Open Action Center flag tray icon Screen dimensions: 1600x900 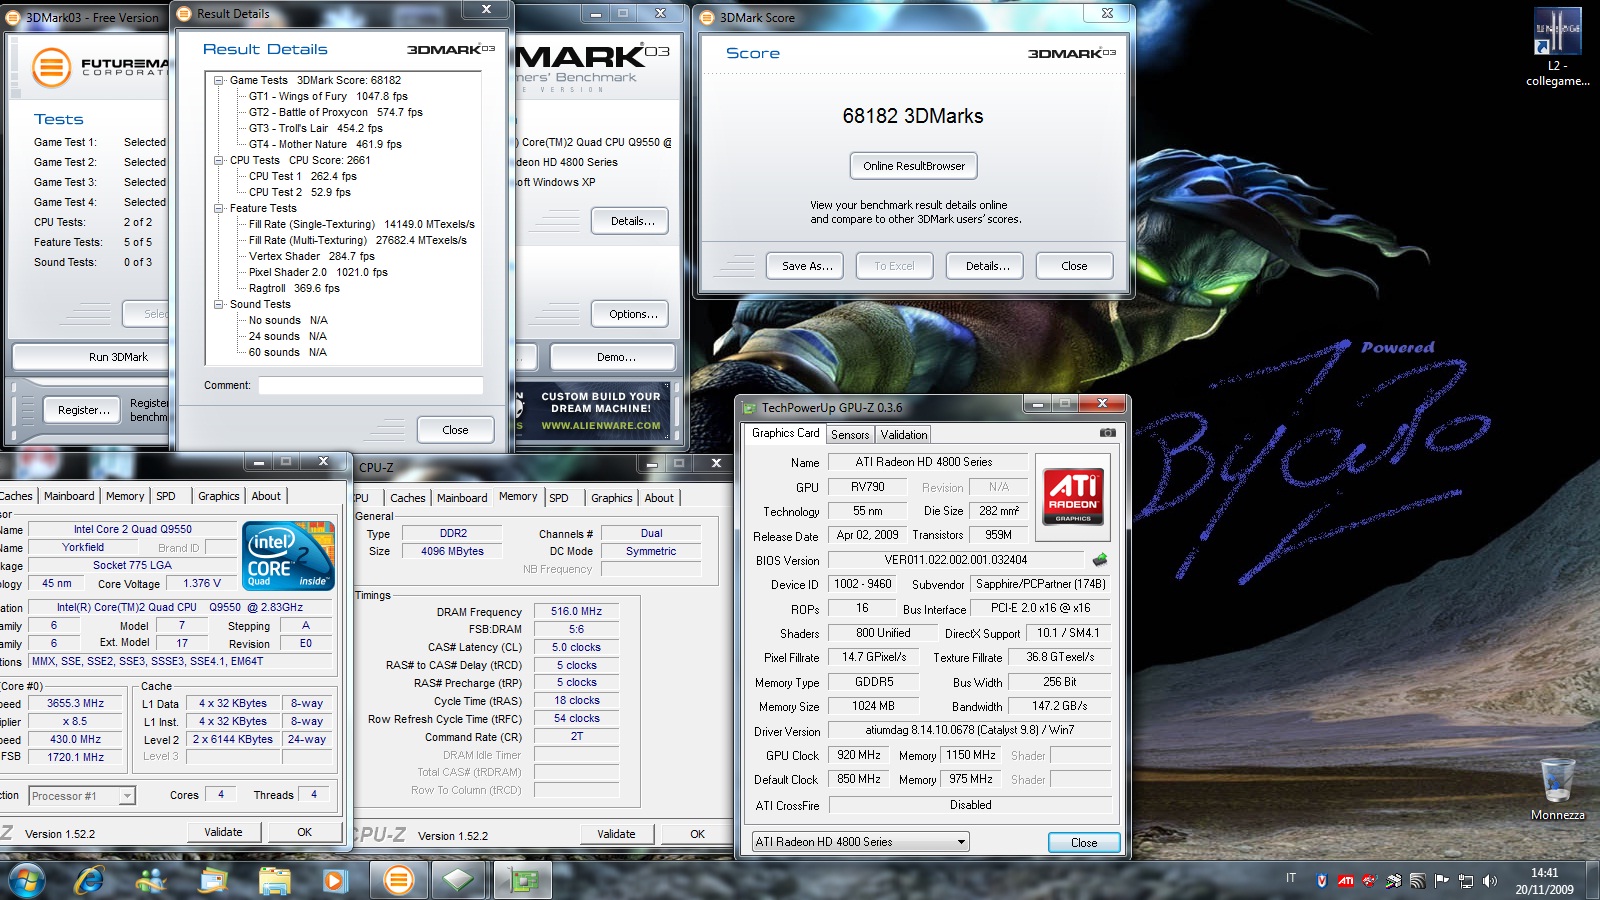[x=1441, y=881]
